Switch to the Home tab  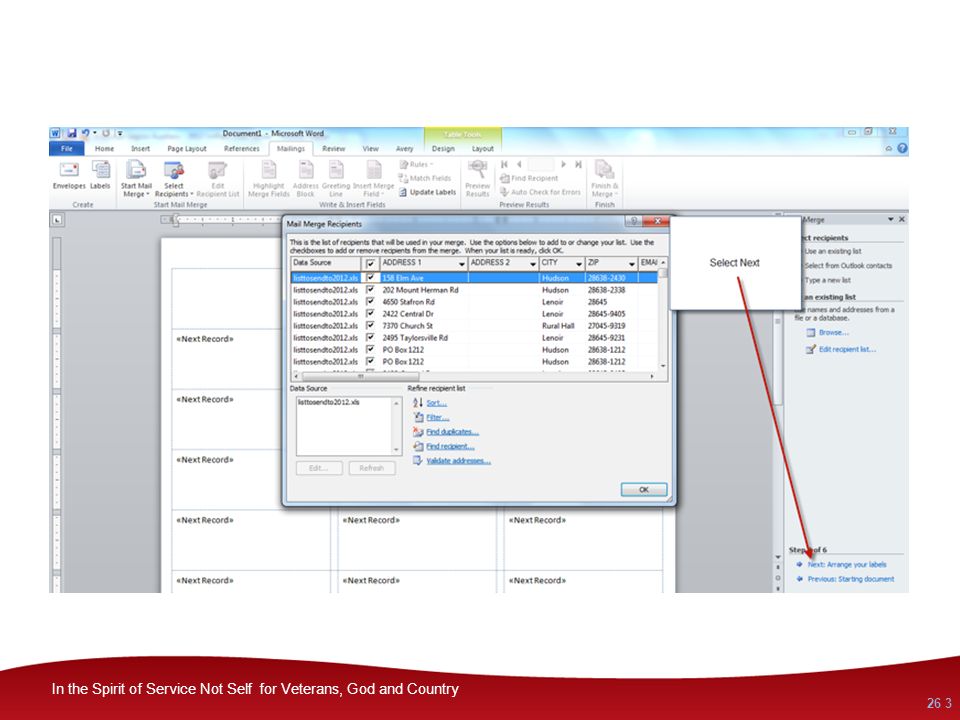tap(104, 149)
